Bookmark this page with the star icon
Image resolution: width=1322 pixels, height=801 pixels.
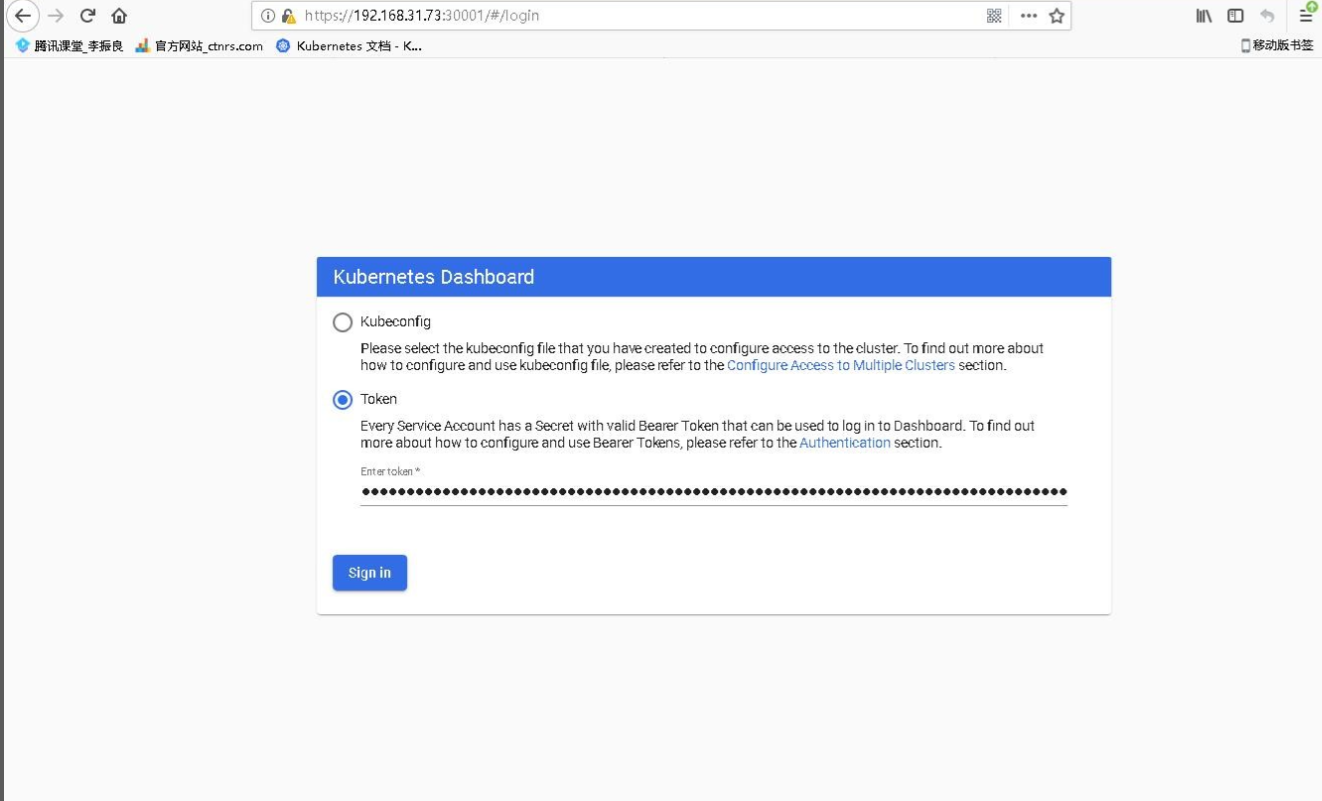coord(1056,16)
